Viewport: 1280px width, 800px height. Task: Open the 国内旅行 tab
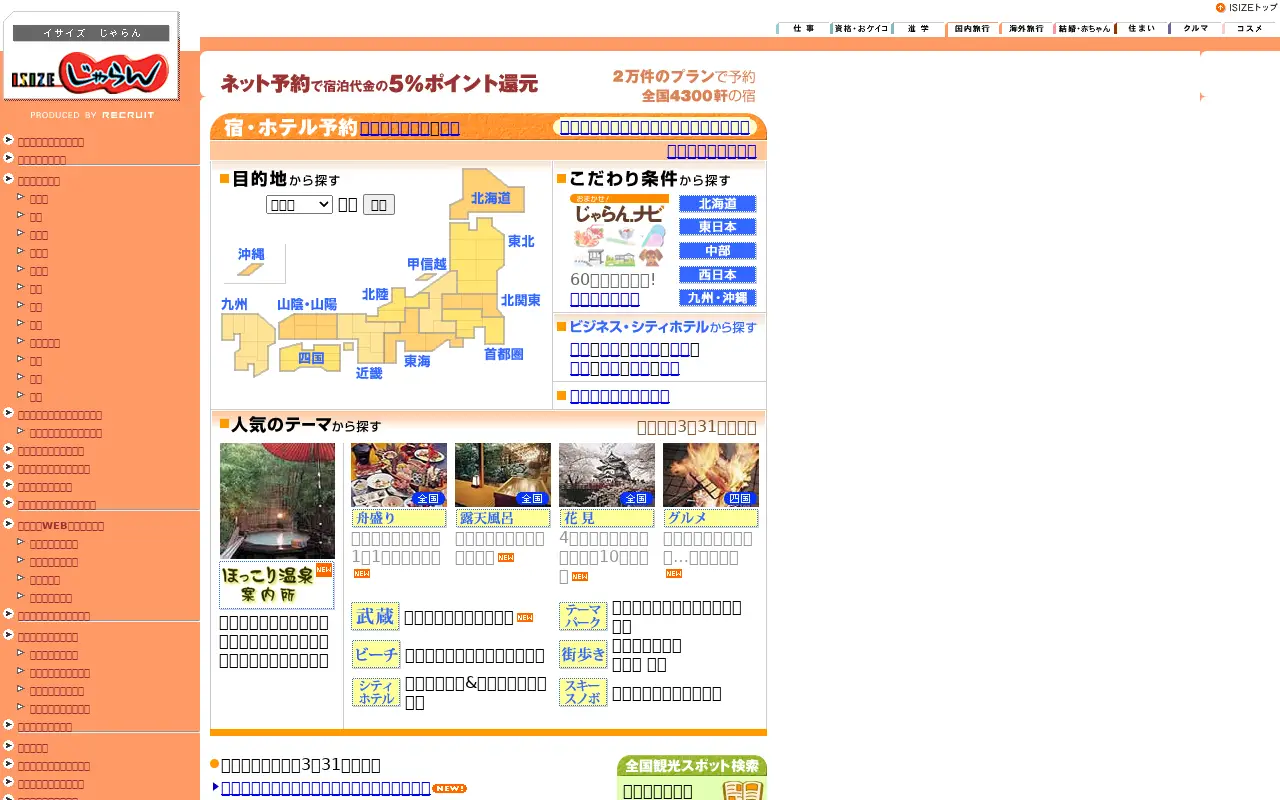(971, 29)
